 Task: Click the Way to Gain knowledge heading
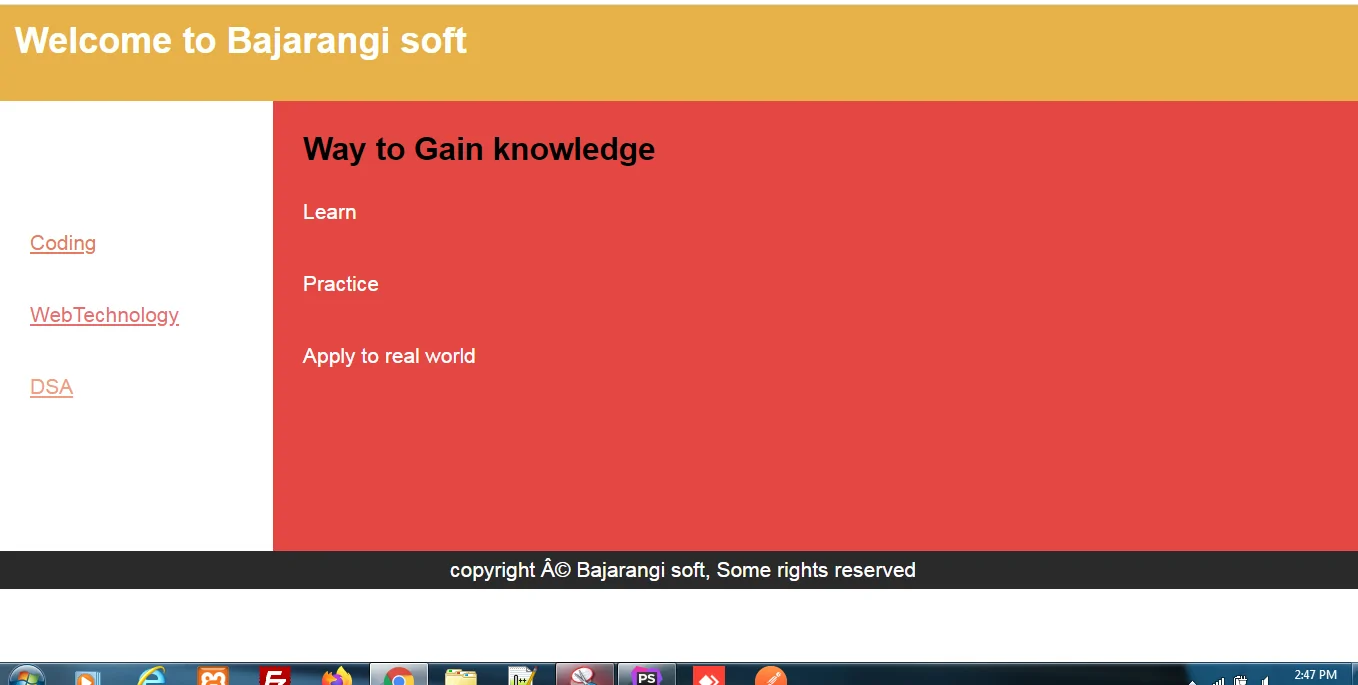tap(479, 149)
